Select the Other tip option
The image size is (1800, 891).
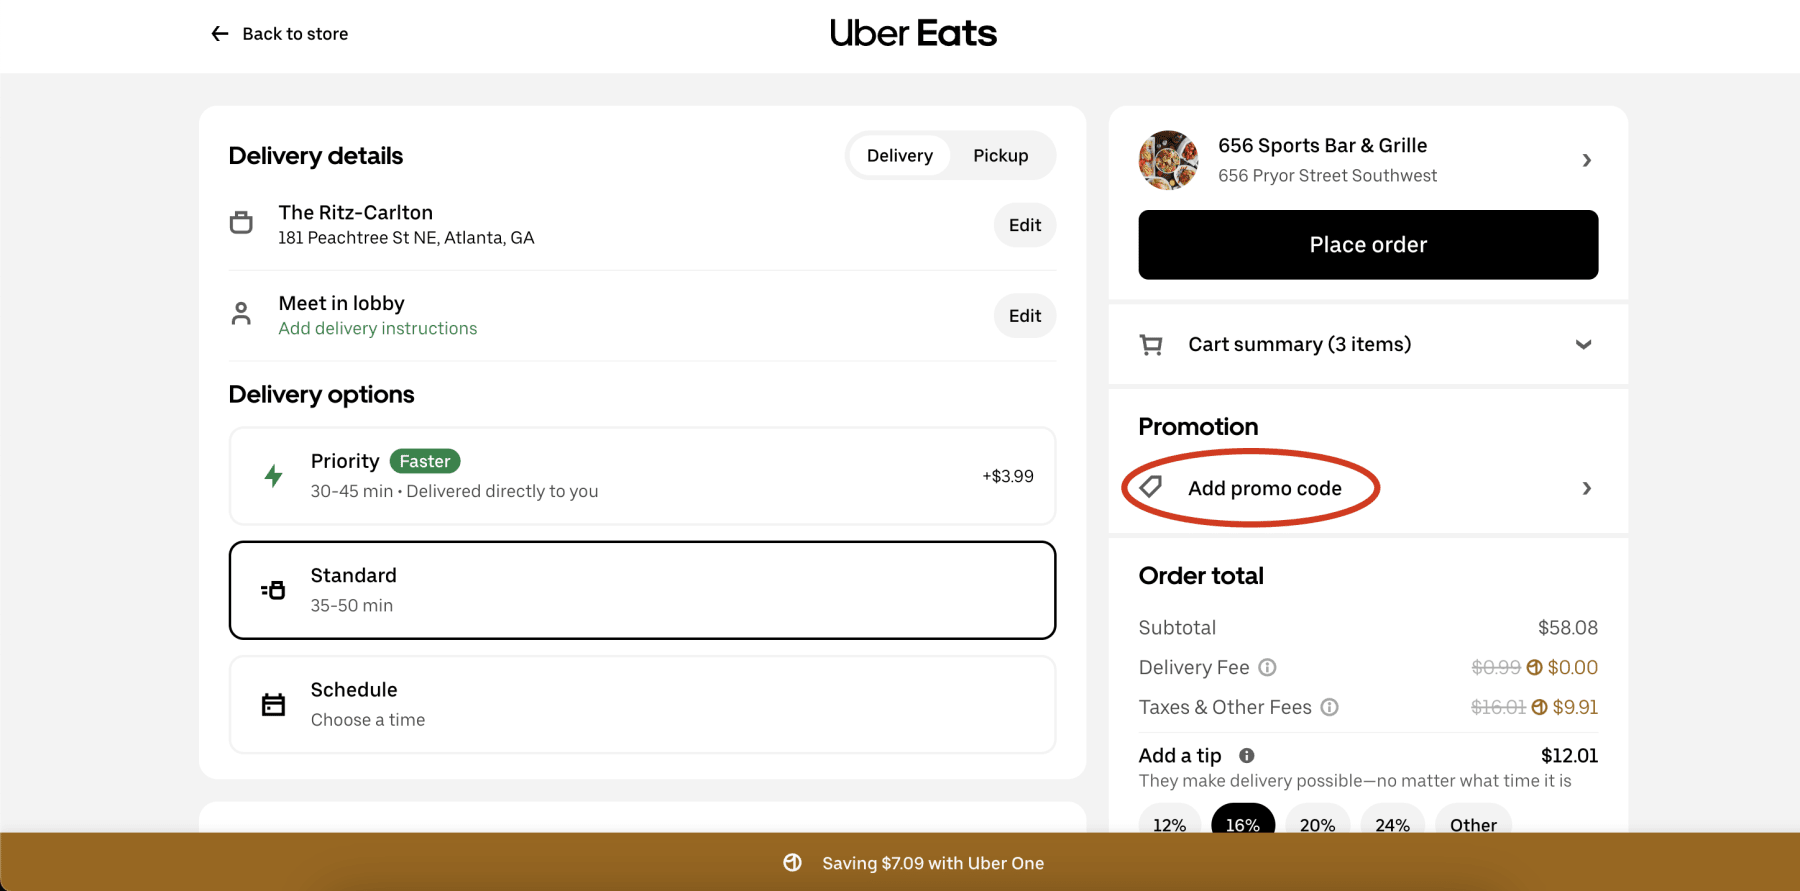[1472, 824]
